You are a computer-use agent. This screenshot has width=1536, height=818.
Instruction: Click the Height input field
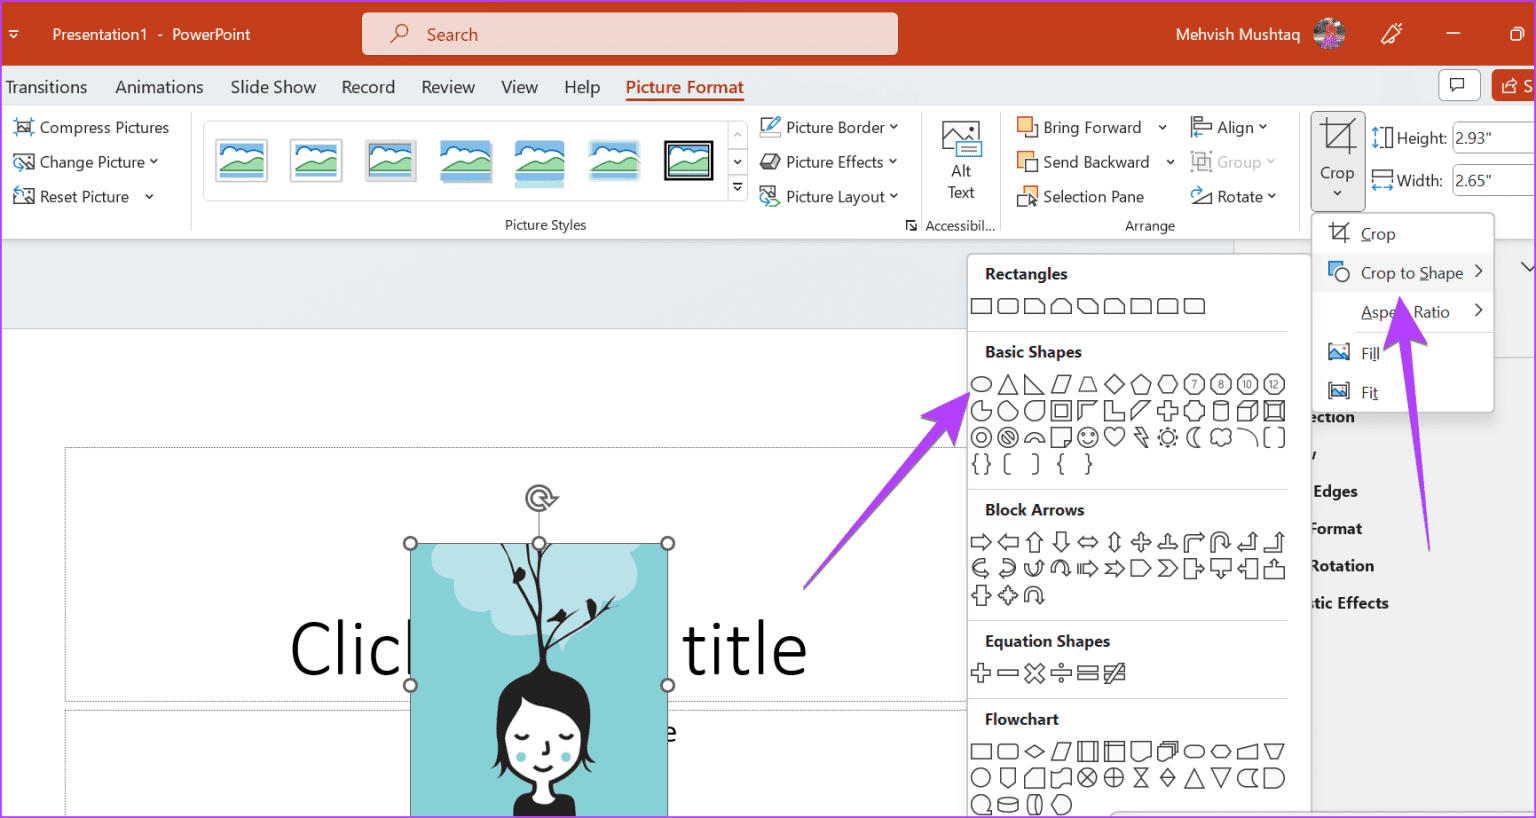pos(1492,138)
